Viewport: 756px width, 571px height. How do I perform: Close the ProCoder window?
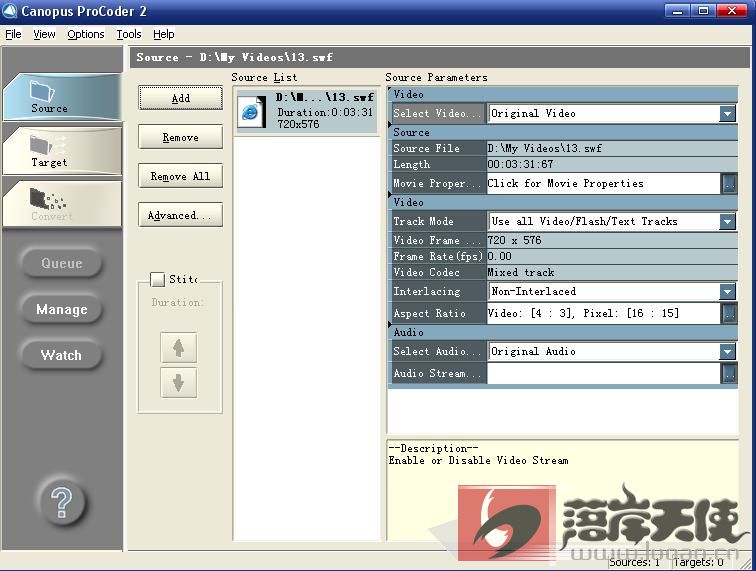(732, 11)
